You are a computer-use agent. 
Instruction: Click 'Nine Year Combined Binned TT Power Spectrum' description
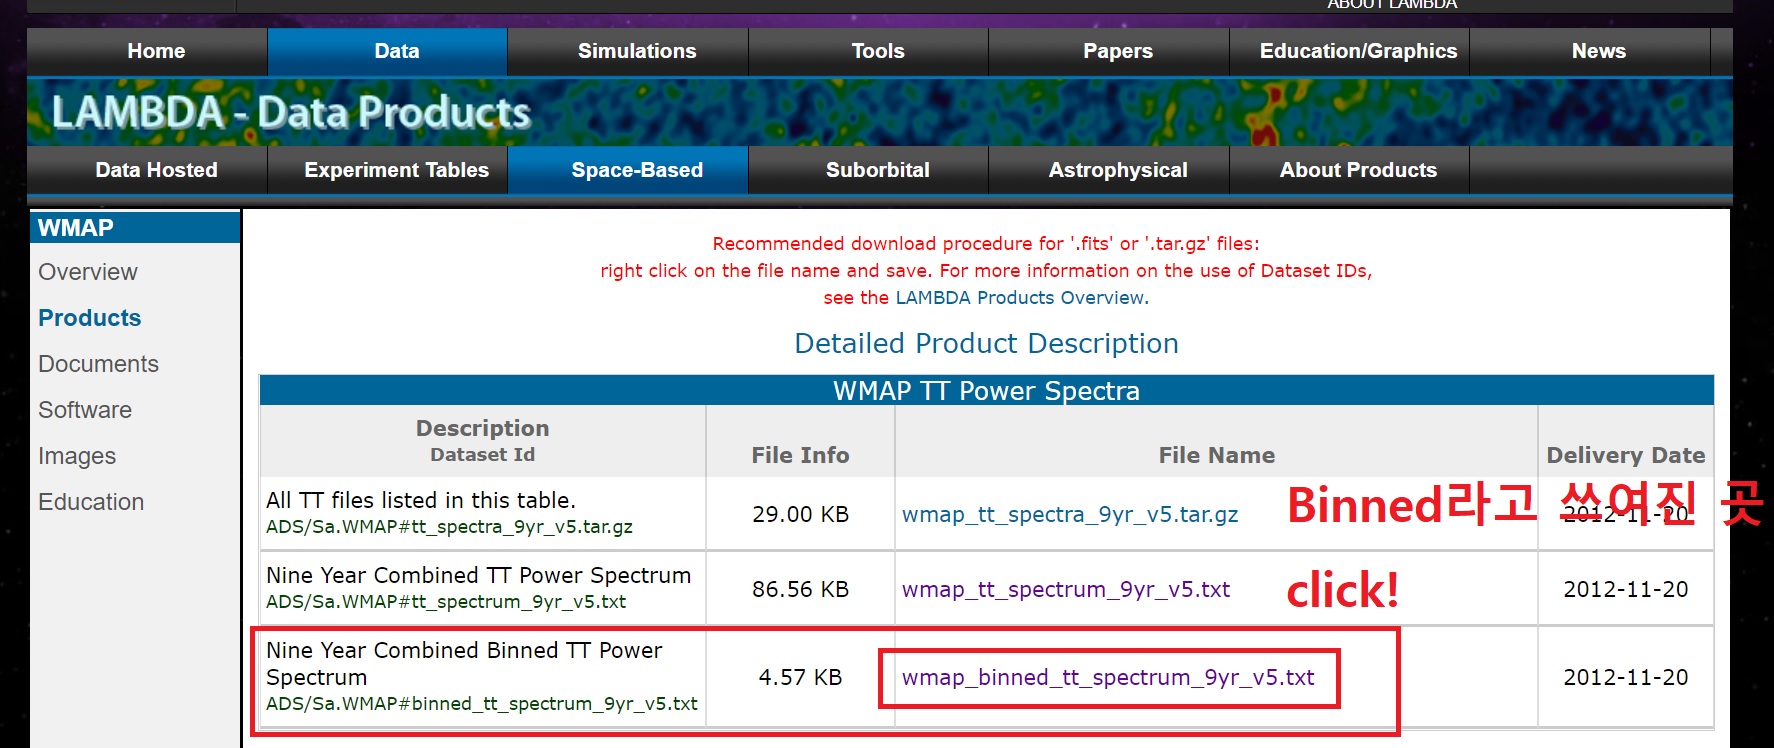click(464, 663)
